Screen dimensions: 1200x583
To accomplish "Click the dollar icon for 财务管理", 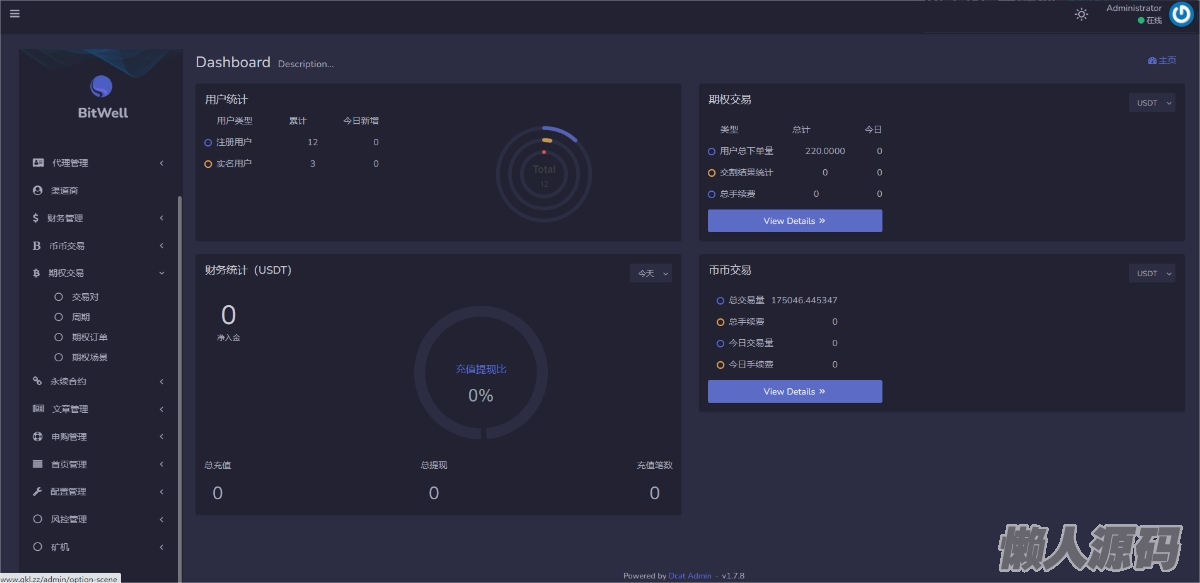I will point(36,218).
